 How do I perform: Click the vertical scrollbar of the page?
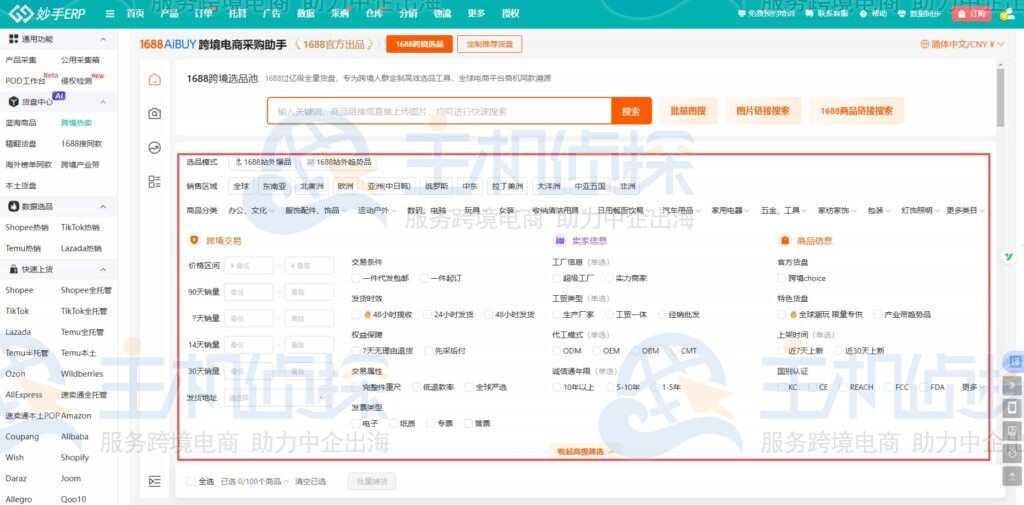pos(1000,98)
